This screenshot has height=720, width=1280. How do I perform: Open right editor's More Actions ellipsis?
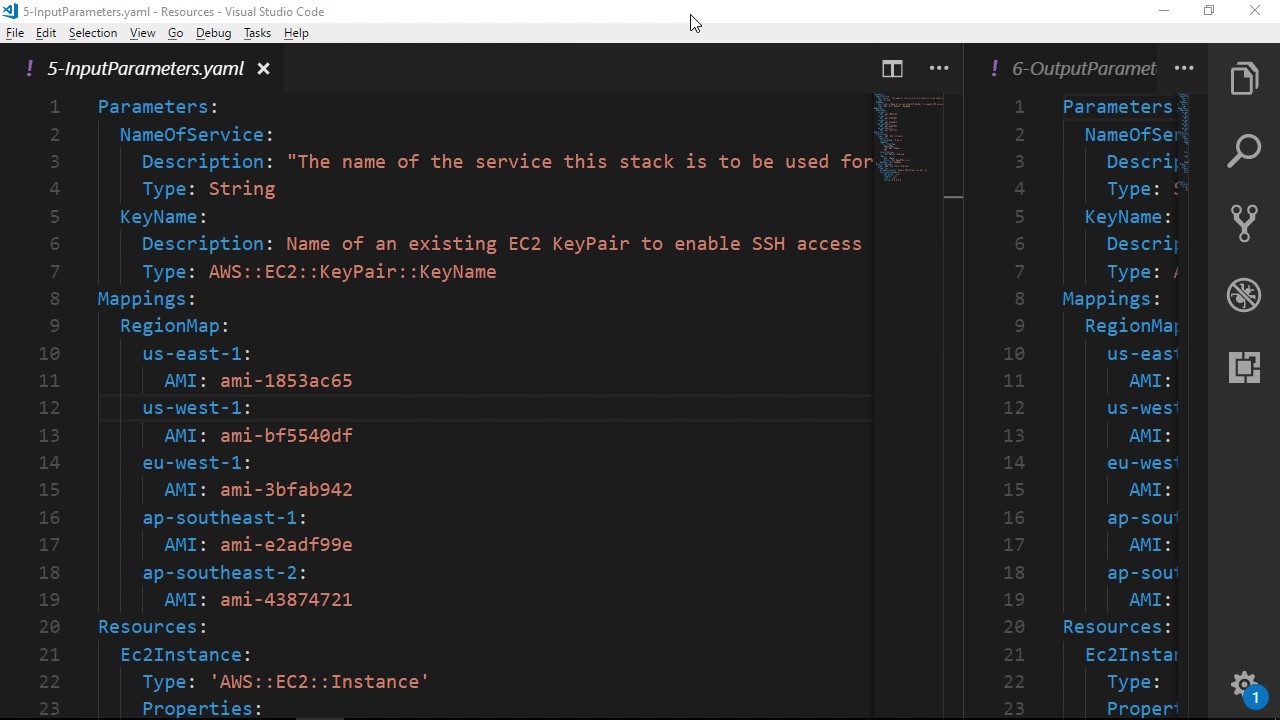(1184, 69)
